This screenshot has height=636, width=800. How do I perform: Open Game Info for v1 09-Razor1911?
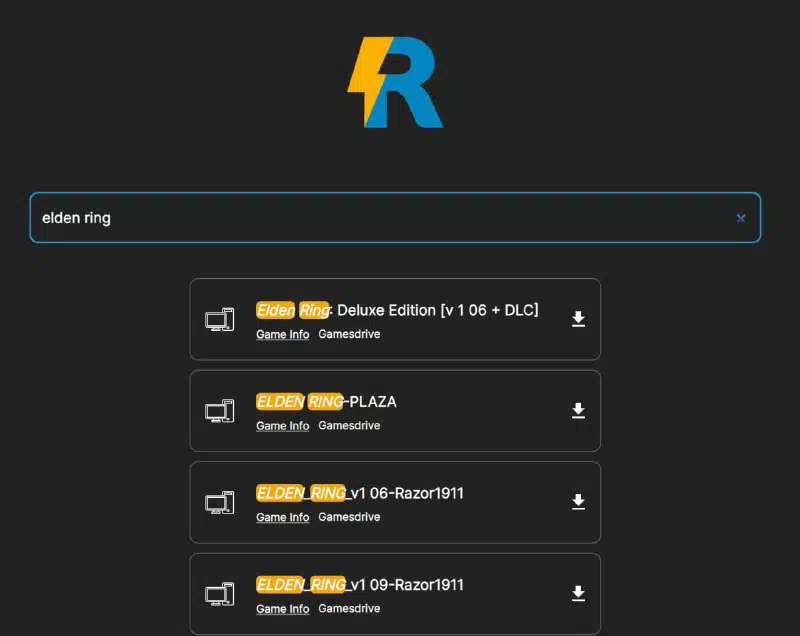click(x=283, y=609)
